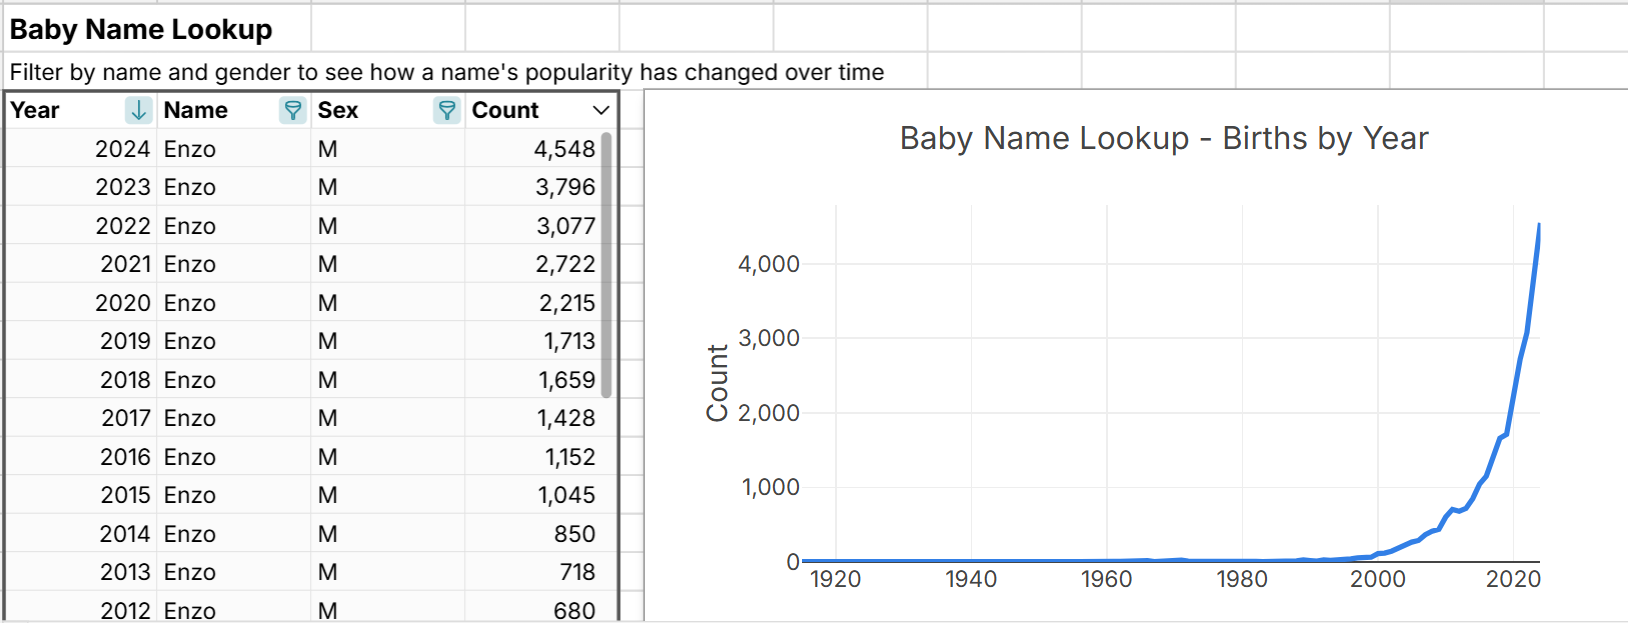The image size is (1628, 623).
Task: Select the Baby Name Lookup title cell
Action: pos(141,30)
